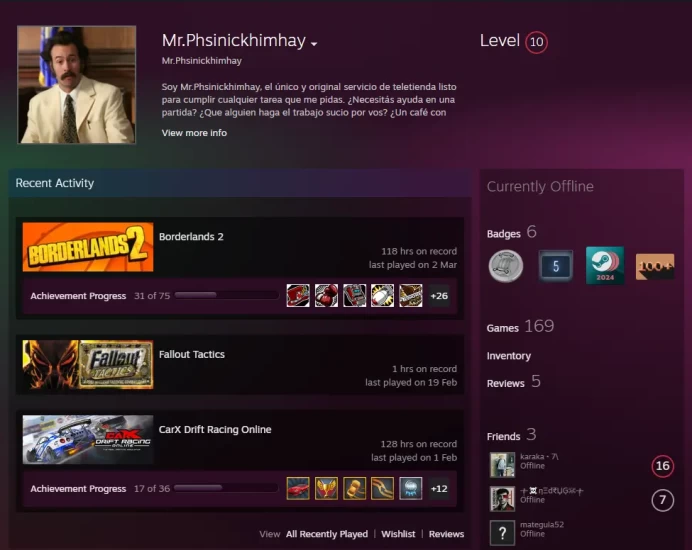Click the profile avatar picture
Image resolution: width=692 pixels, height=550 pixels.
(x=77, y=85)
